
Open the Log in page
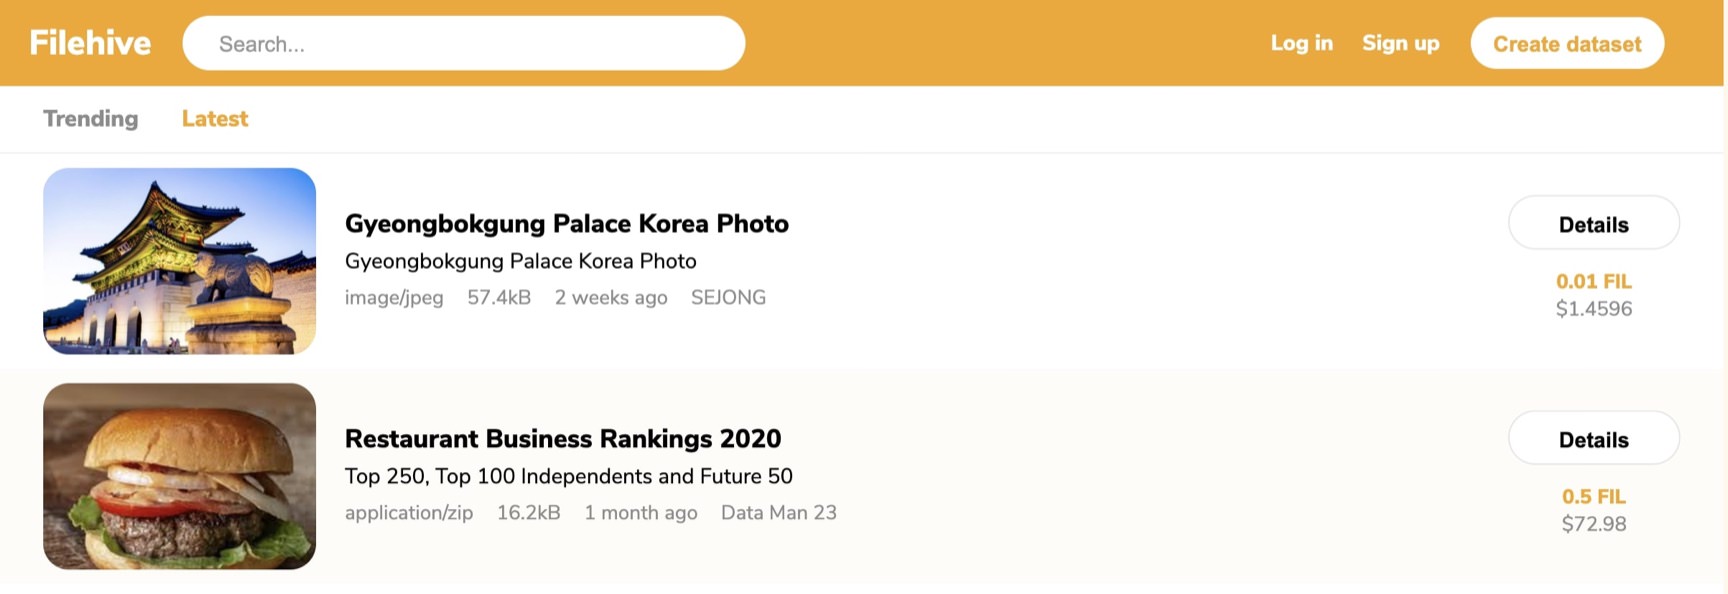point(1301,43)
